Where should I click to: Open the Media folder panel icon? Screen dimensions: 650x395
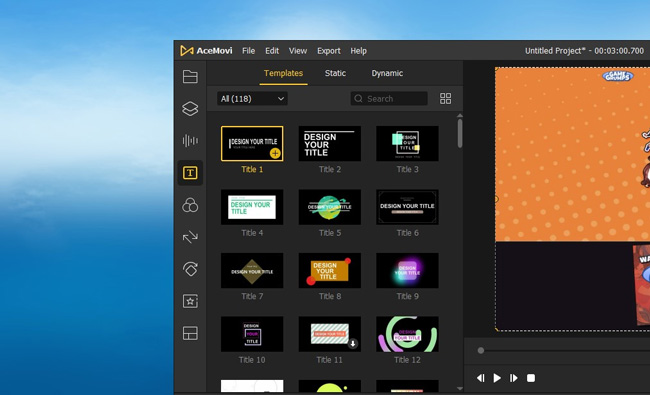190,77
